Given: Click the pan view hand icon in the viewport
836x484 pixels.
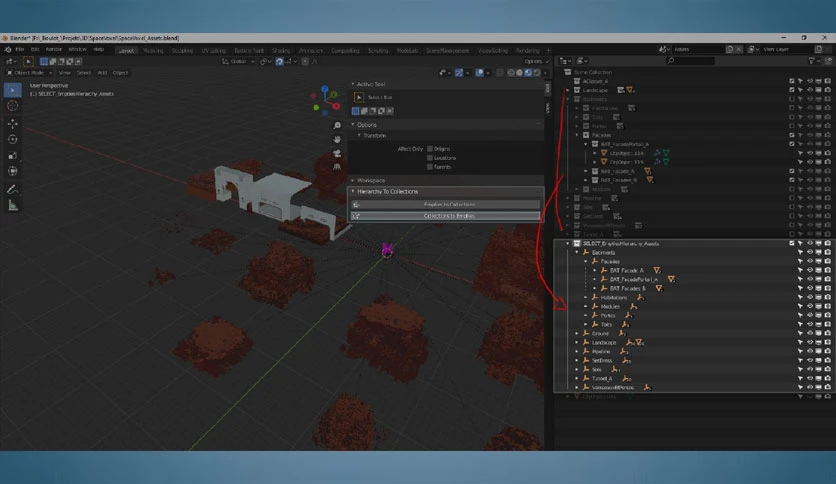Looking at the screenshot, I should point(337,139).
